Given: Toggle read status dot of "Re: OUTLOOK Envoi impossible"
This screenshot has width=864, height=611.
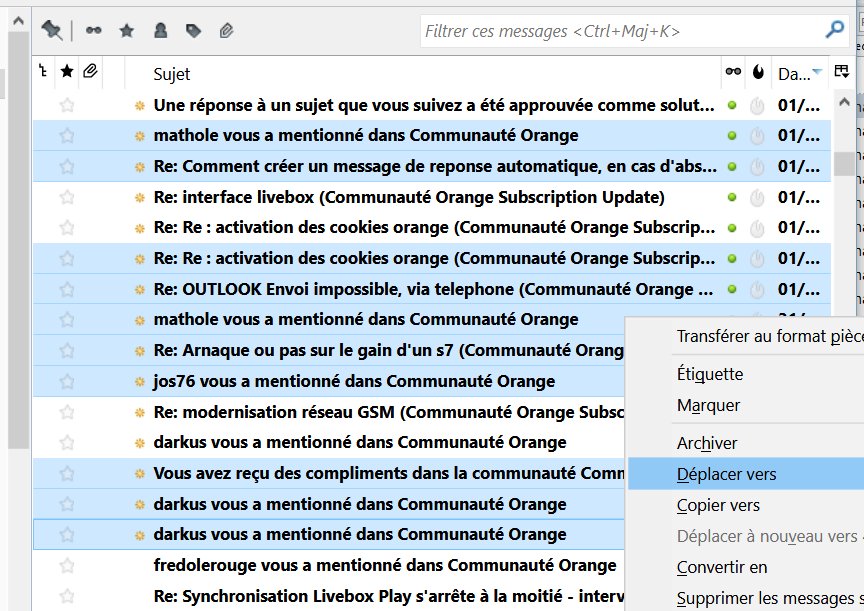Looking at the screenshot, I should tap(732, 290).
